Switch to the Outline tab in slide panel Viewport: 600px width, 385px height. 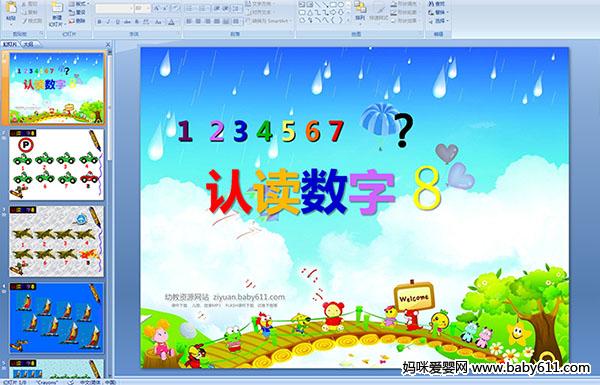point(28,44)
